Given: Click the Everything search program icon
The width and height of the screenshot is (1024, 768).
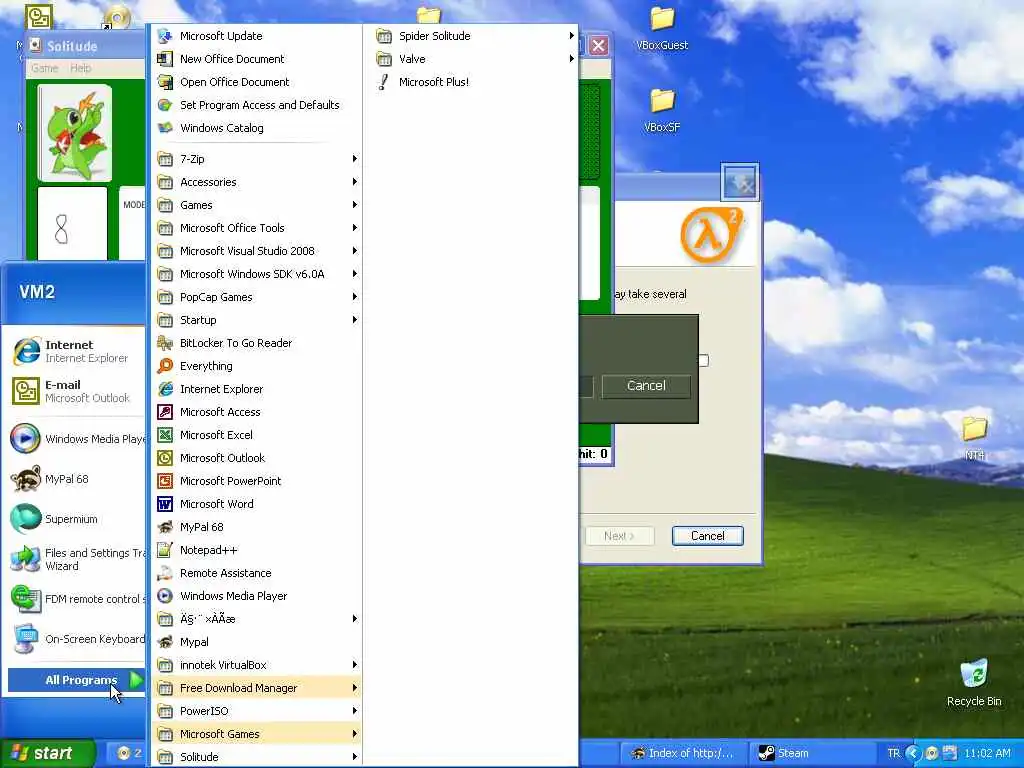Looking at the screenshot, I should click(165, 366).
